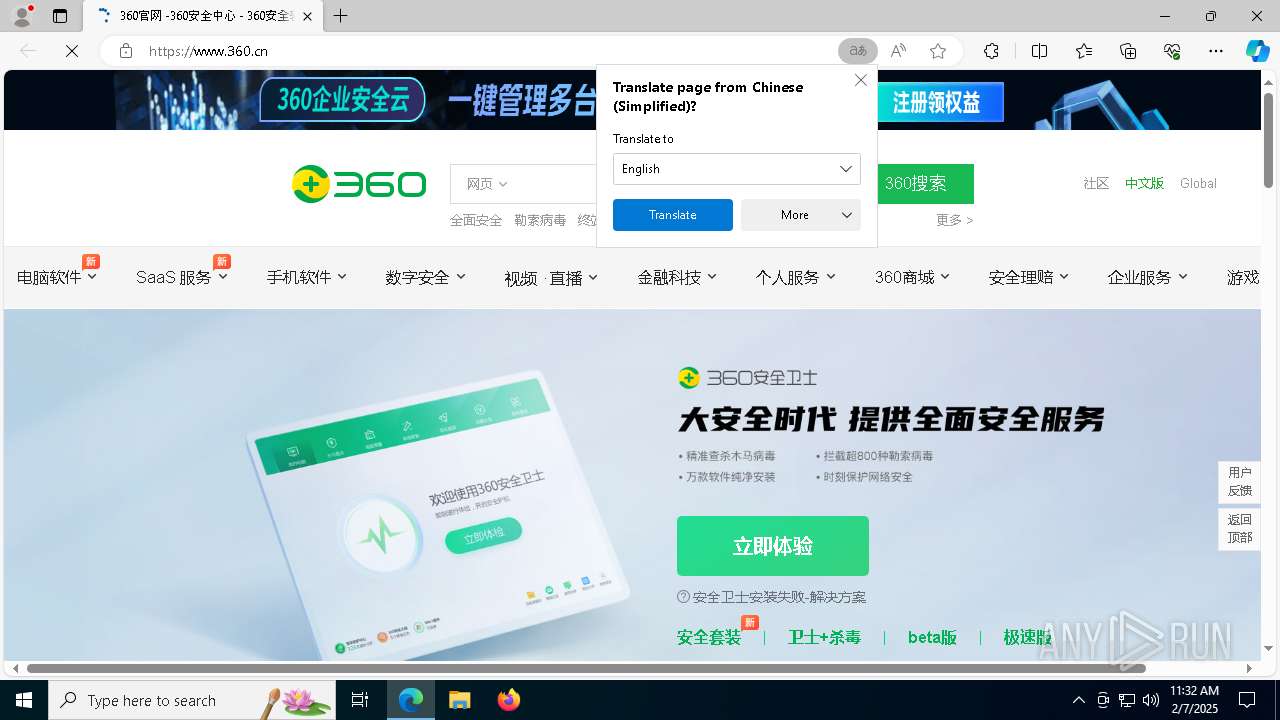Click the 360安全卫士 logo in banner
Viewport: 1280px width, 720px height.
pos(748,377)
